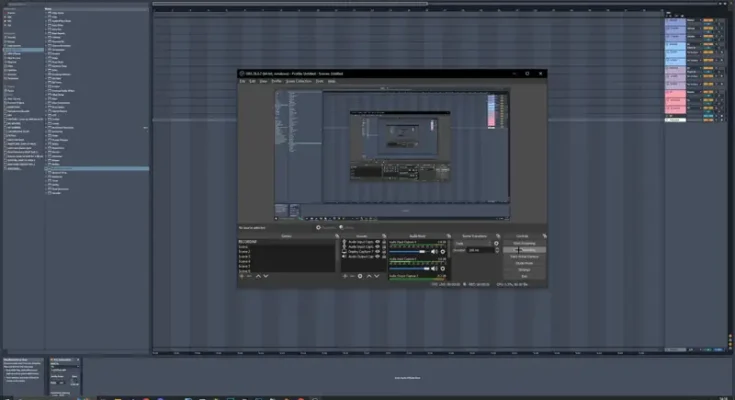This screenshot has height=400, width=735.
Task: Open the File menu in OBS
Action: (x=243, y=81)
